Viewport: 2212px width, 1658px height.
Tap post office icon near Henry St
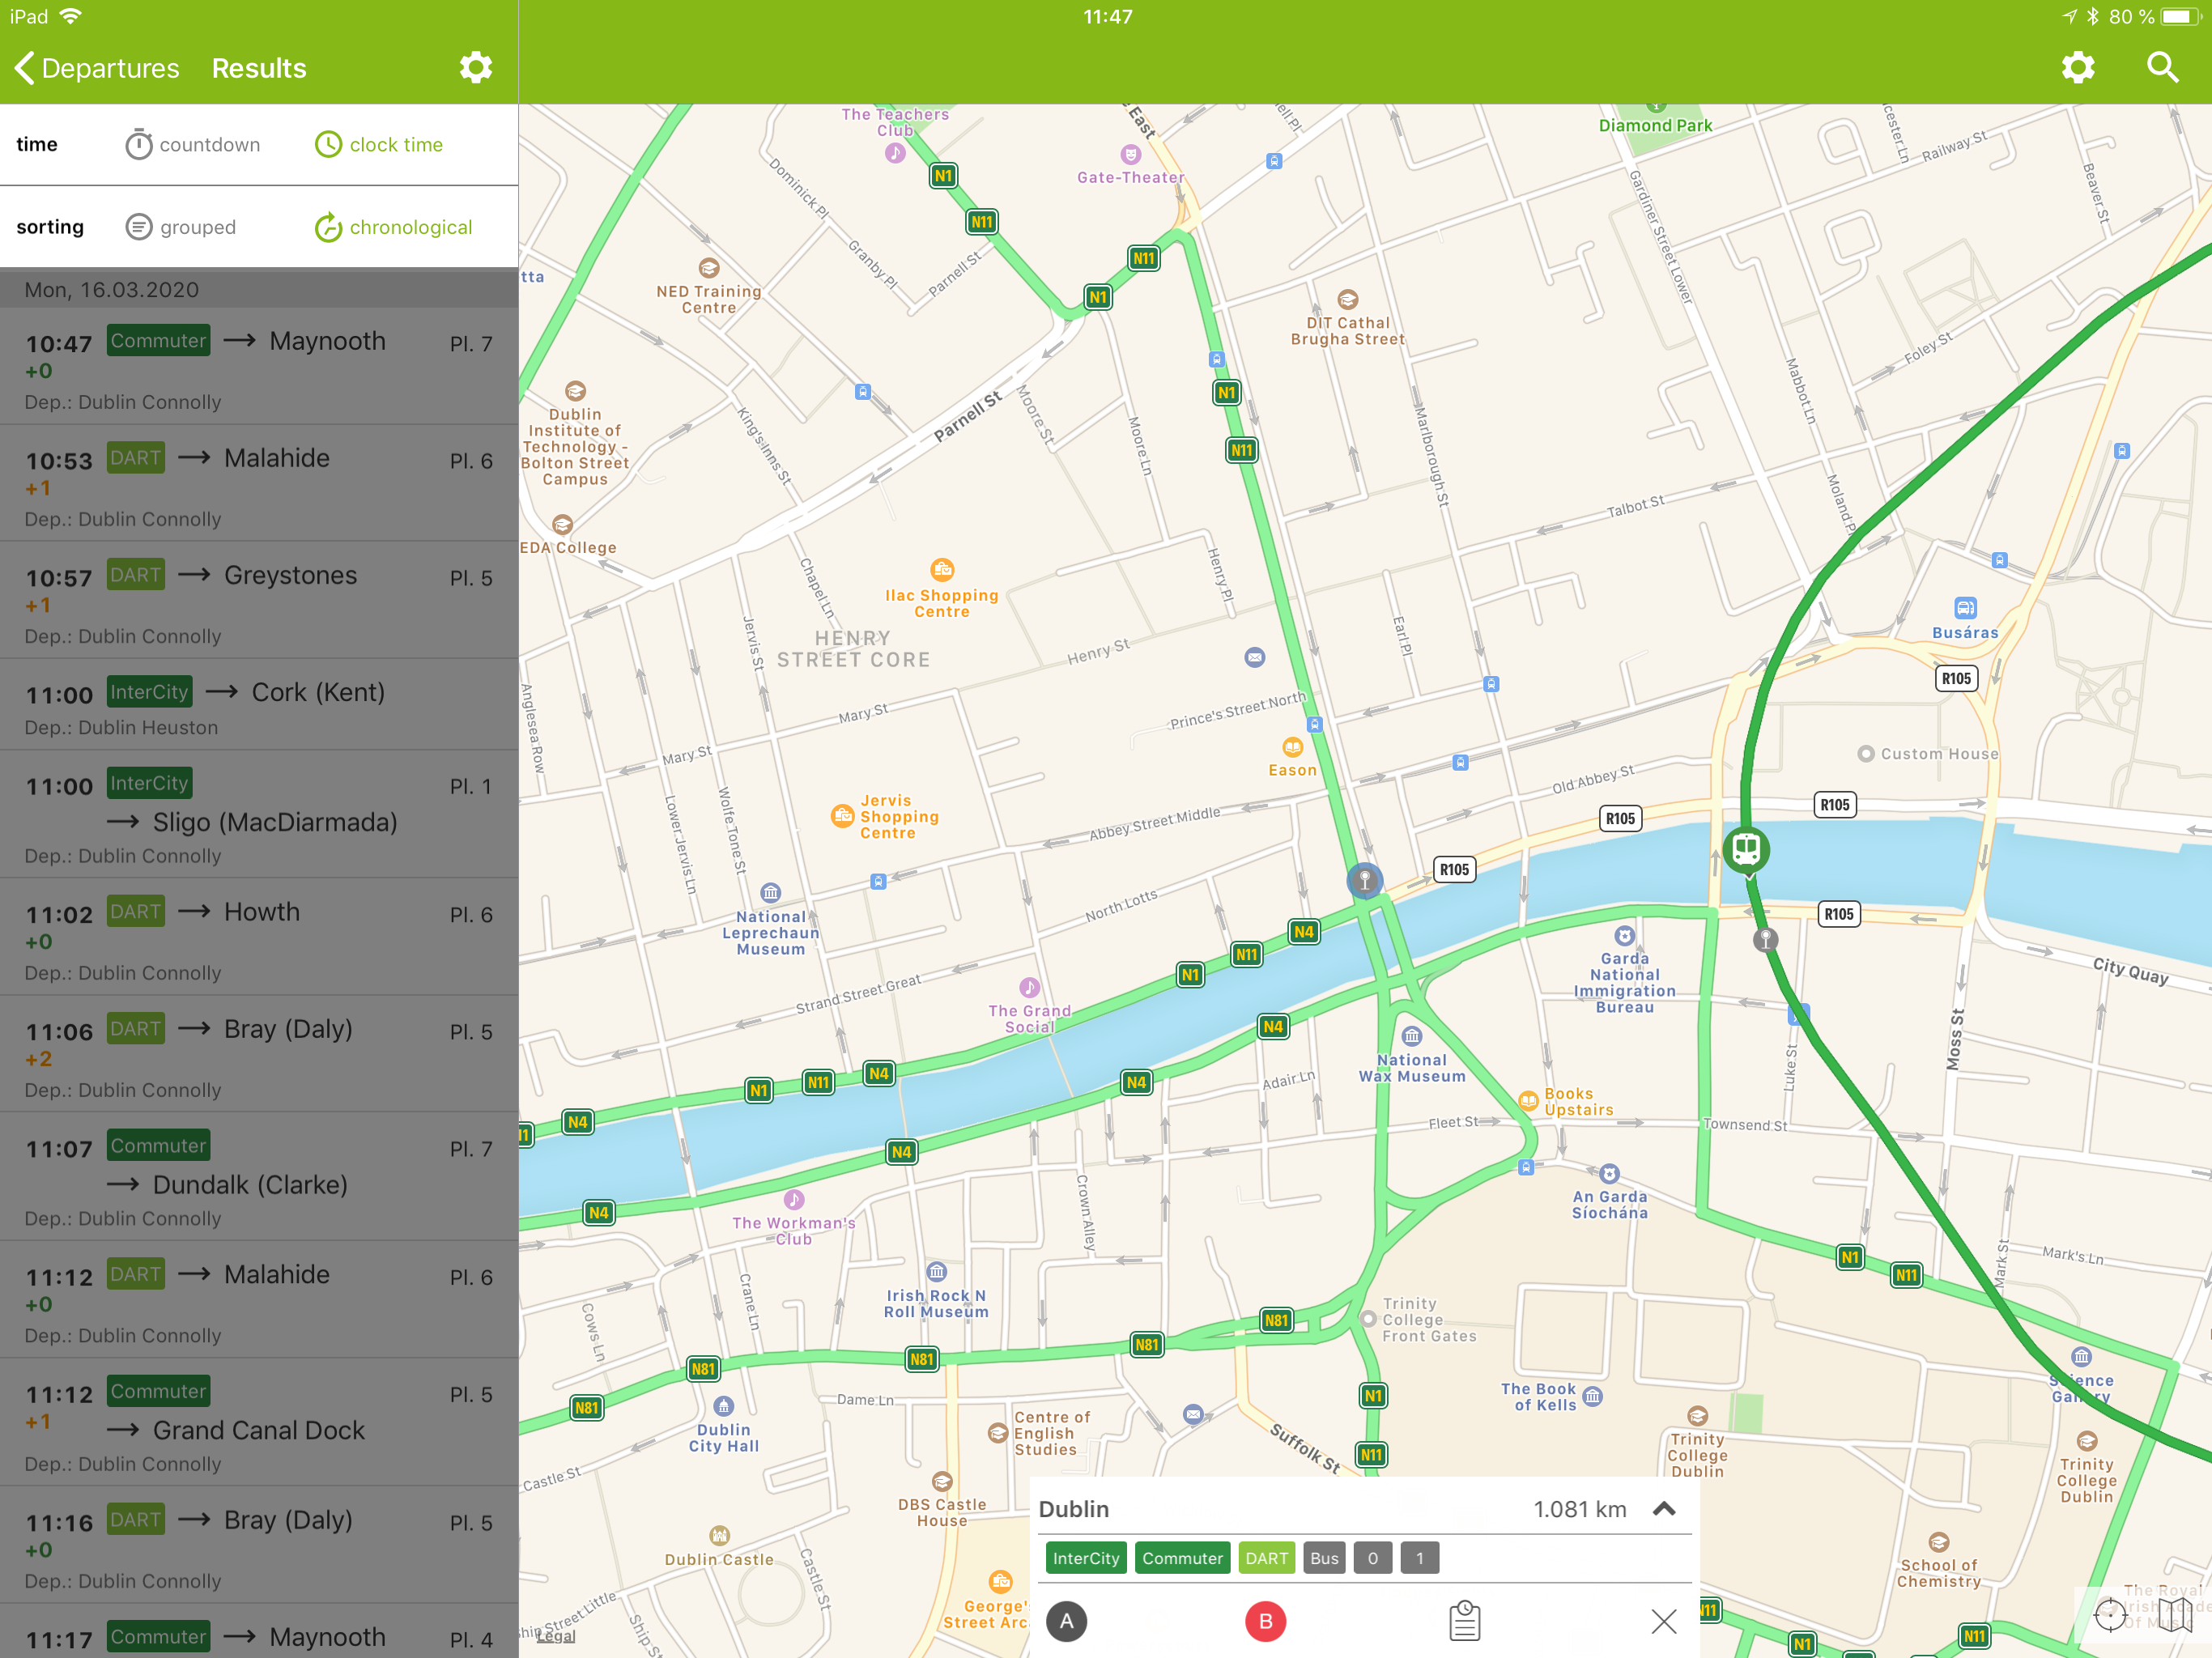pos(1254,657)
